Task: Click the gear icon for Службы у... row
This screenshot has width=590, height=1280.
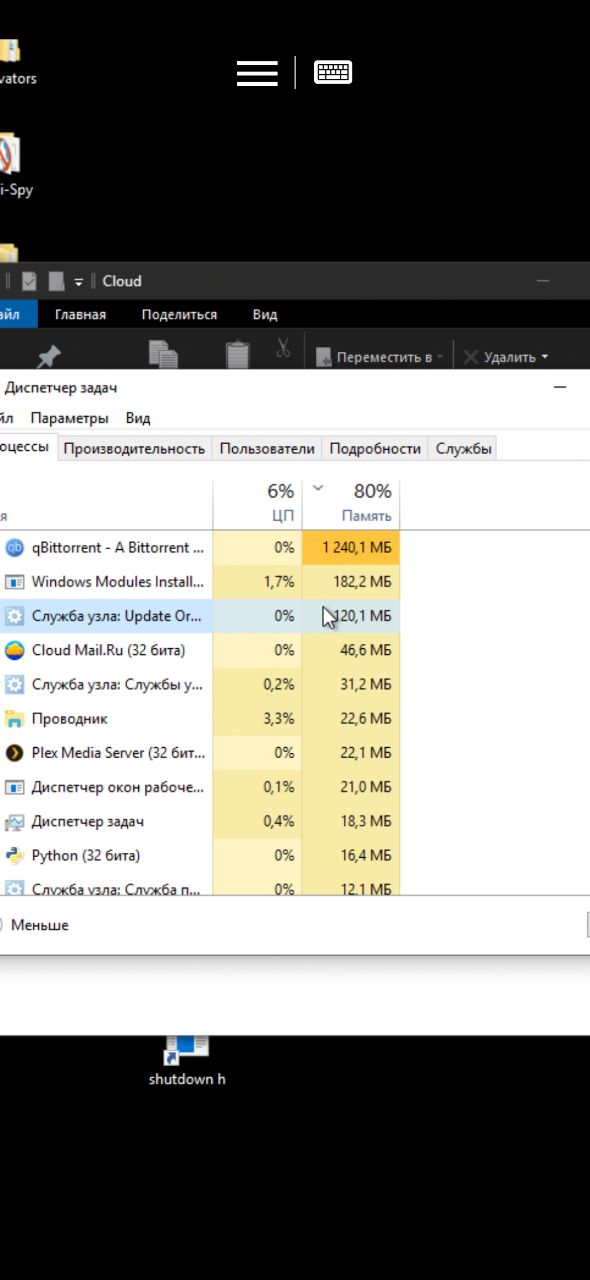Action: (15, 684)
